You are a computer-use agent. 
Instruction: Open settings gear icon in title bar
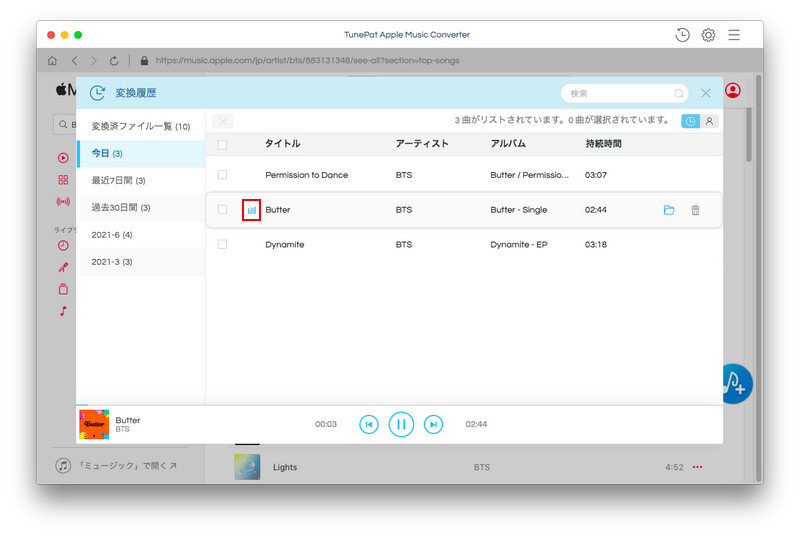(708, 35)
